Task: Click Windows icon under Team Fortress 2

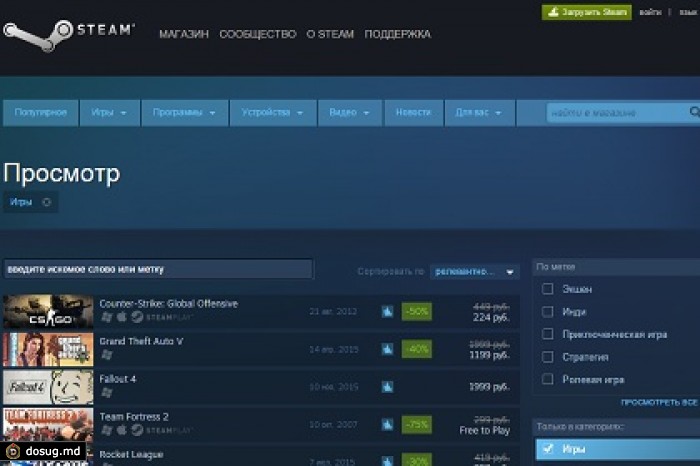Action: click(107, 430)
